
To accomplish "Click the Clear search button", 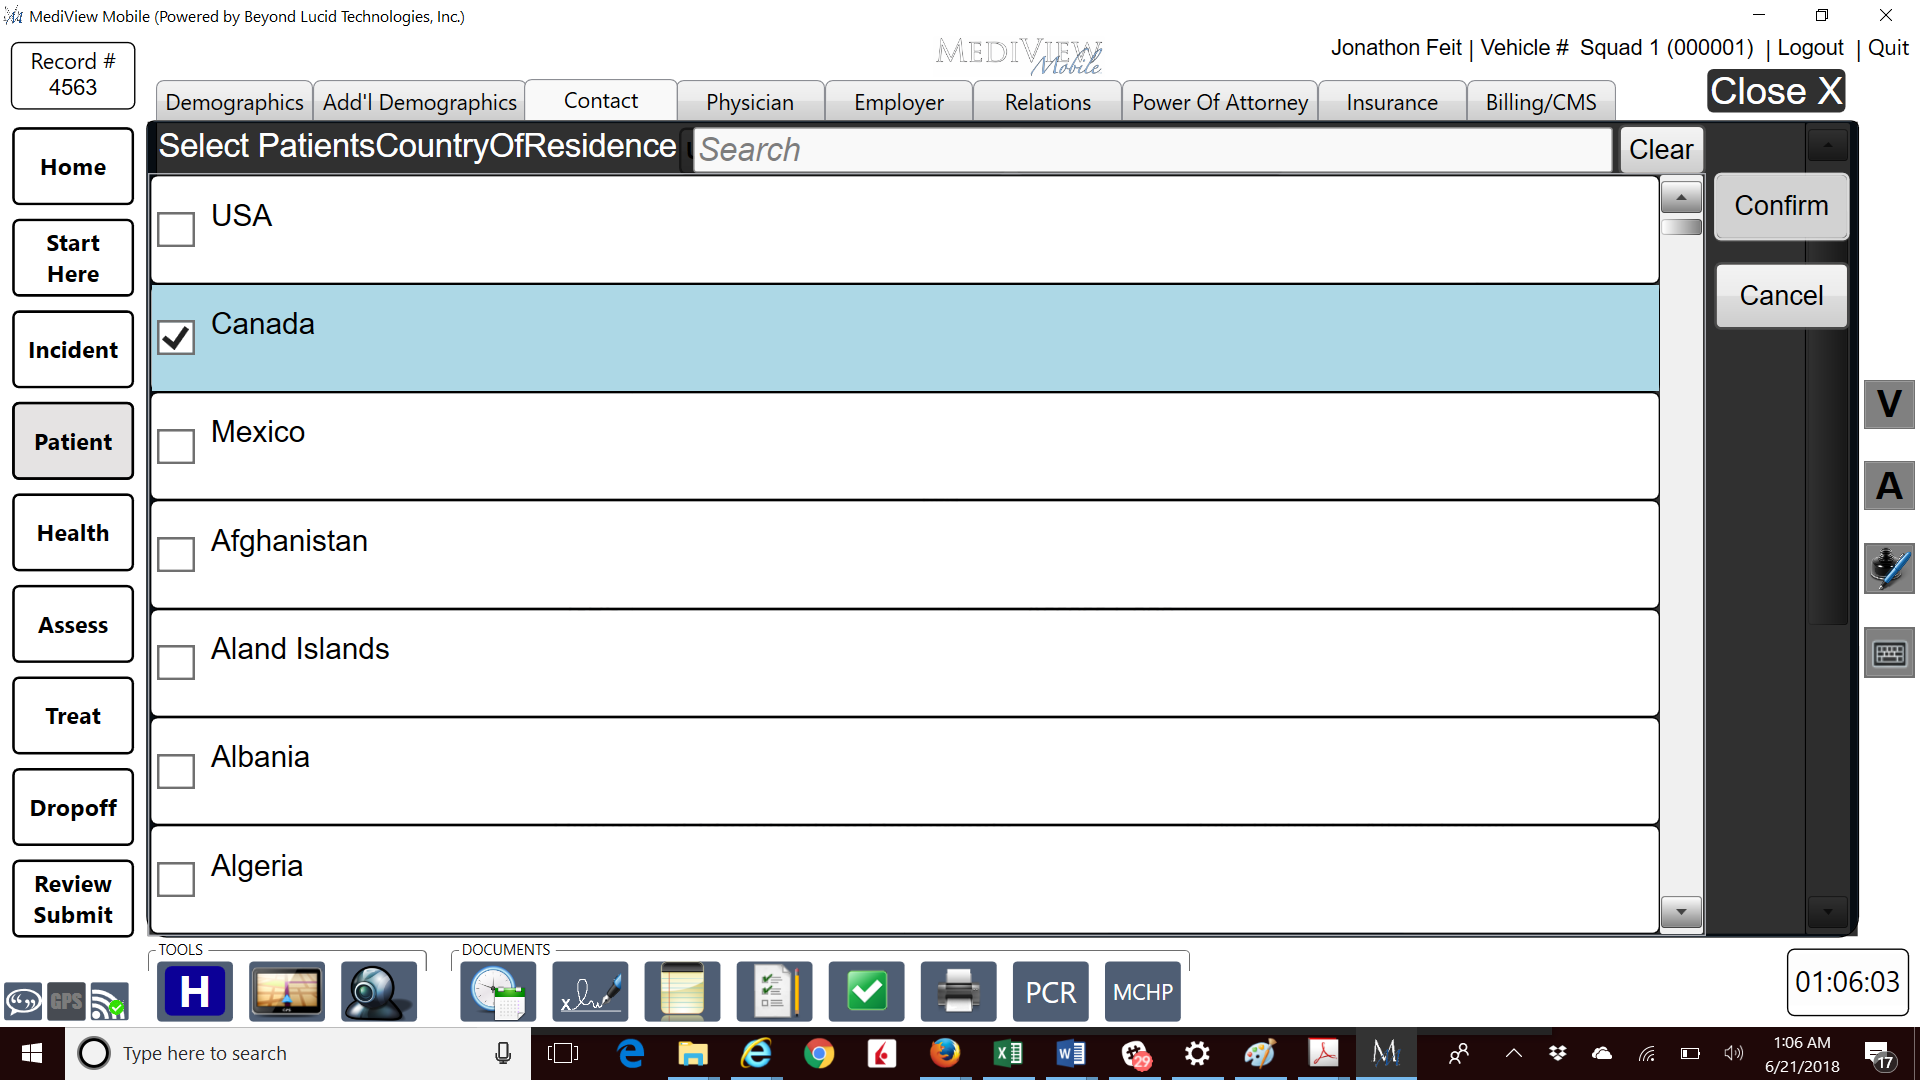I will [x=1660, y=150].
